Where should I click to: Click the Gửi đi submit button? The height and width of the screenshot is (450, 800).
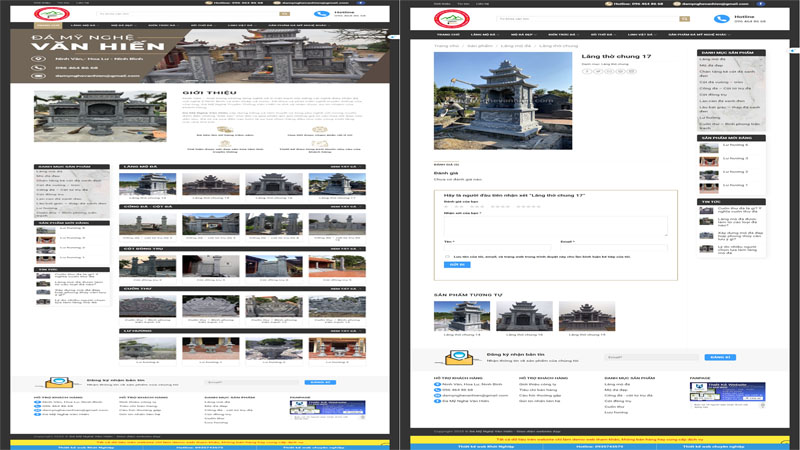click(457, 265)
